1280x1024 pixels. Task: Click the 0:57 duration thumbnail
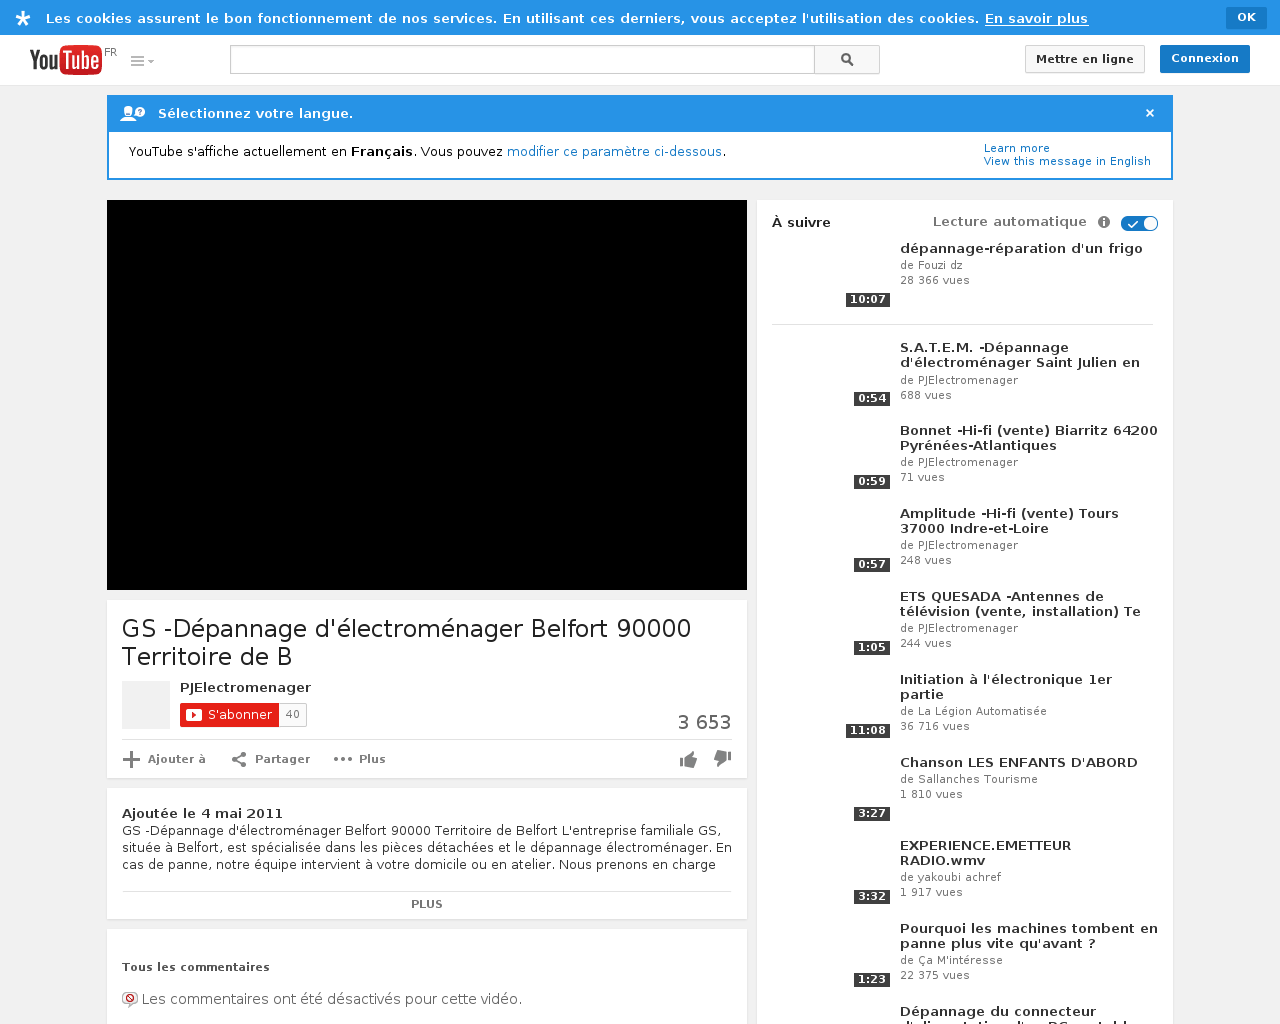pyautogui.click(x=831, y=540)
